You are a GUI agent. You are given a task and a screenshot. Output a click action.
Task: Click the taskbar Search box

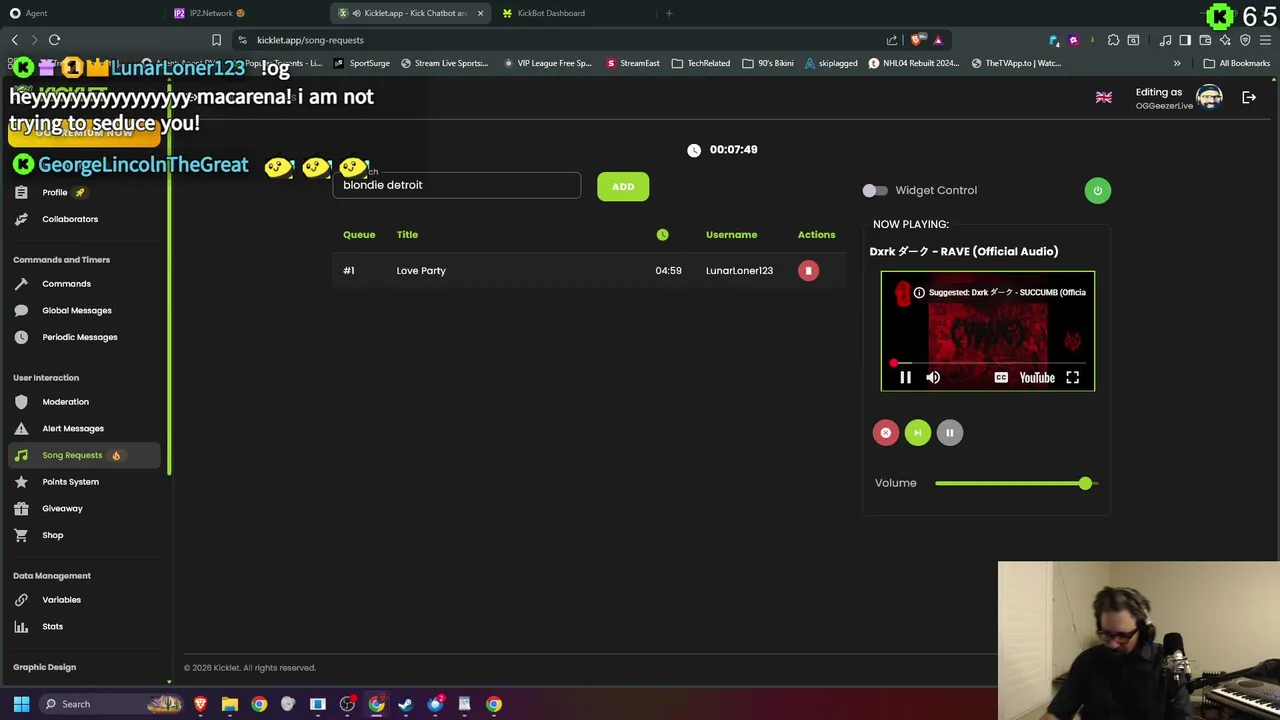pos(110,704)
